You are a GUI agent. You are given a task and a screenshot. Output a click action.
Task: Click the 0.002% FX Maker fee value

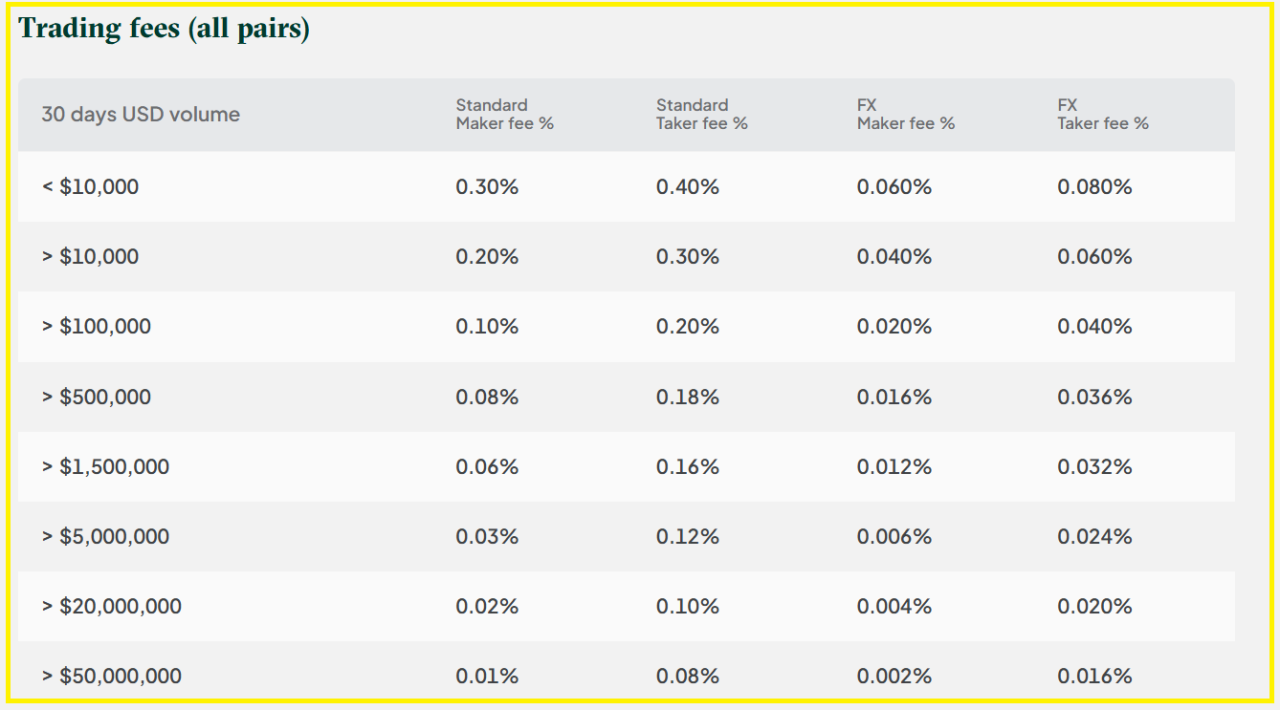coord(894,677)
